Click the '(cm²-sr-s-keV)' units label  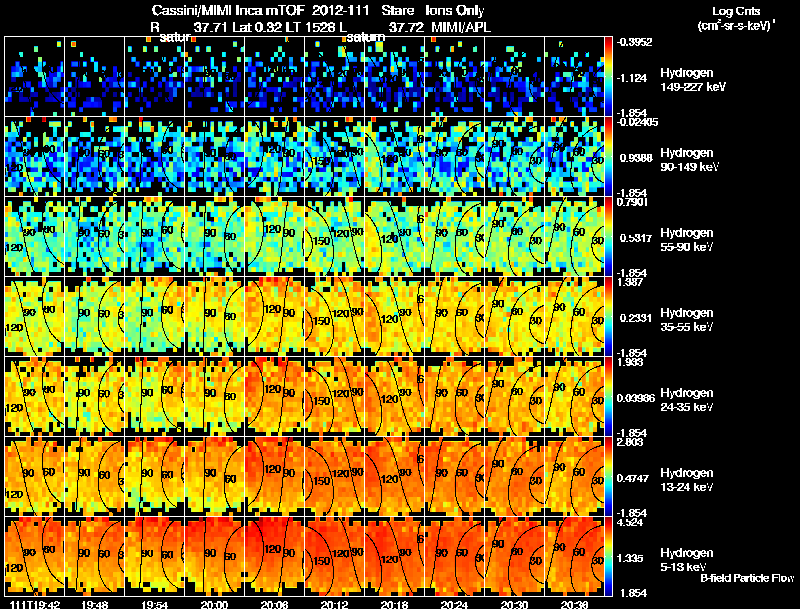click(x=736, y=26)
